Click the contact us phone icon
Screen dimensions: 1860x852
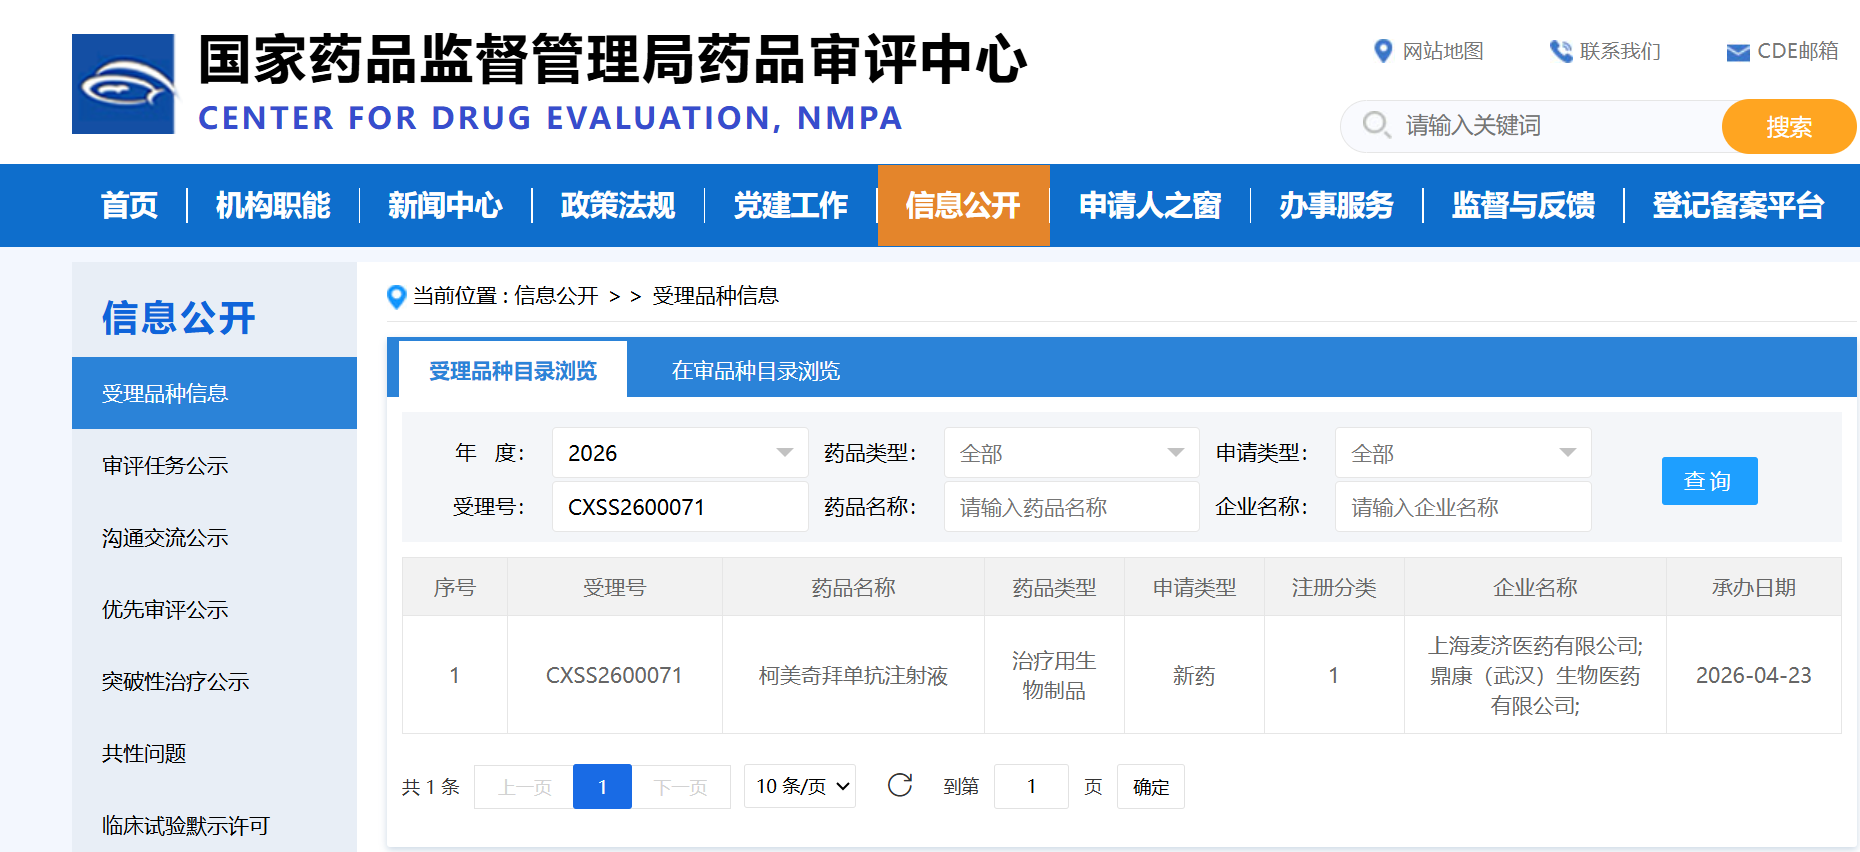pyautogui.click(x=1560, y=51)
